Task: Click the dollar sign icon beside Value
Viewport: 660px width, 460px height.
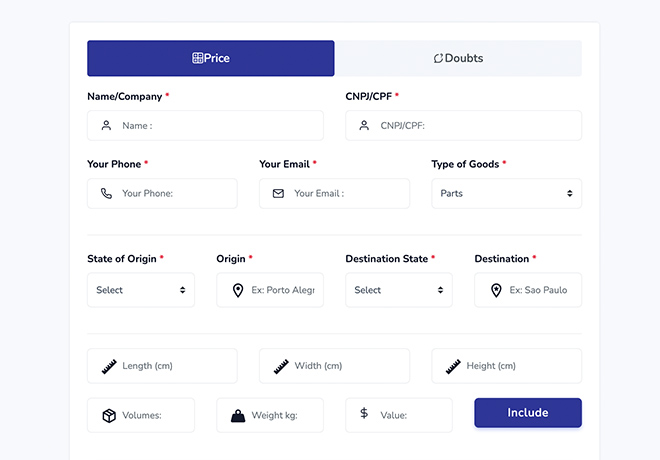Action: [x=364, y=414]
